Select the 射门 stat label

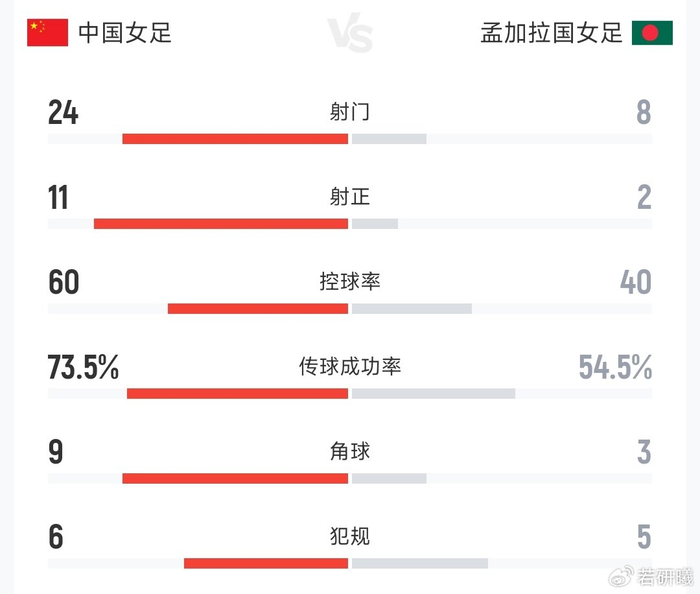point(350,112)
